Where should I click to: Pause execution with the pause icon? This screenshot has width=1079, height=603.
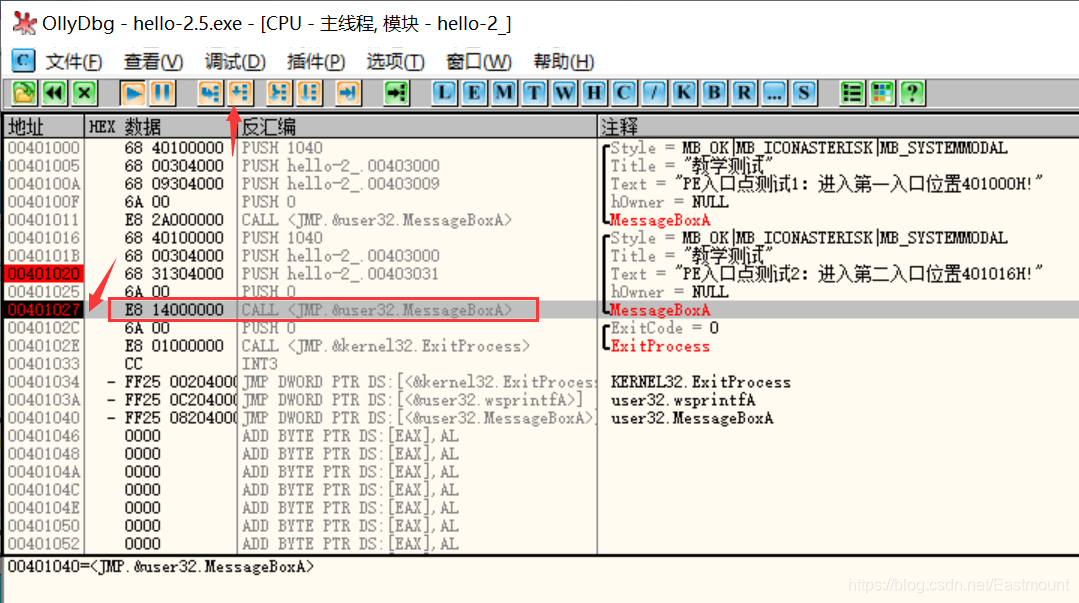(162, 93)
